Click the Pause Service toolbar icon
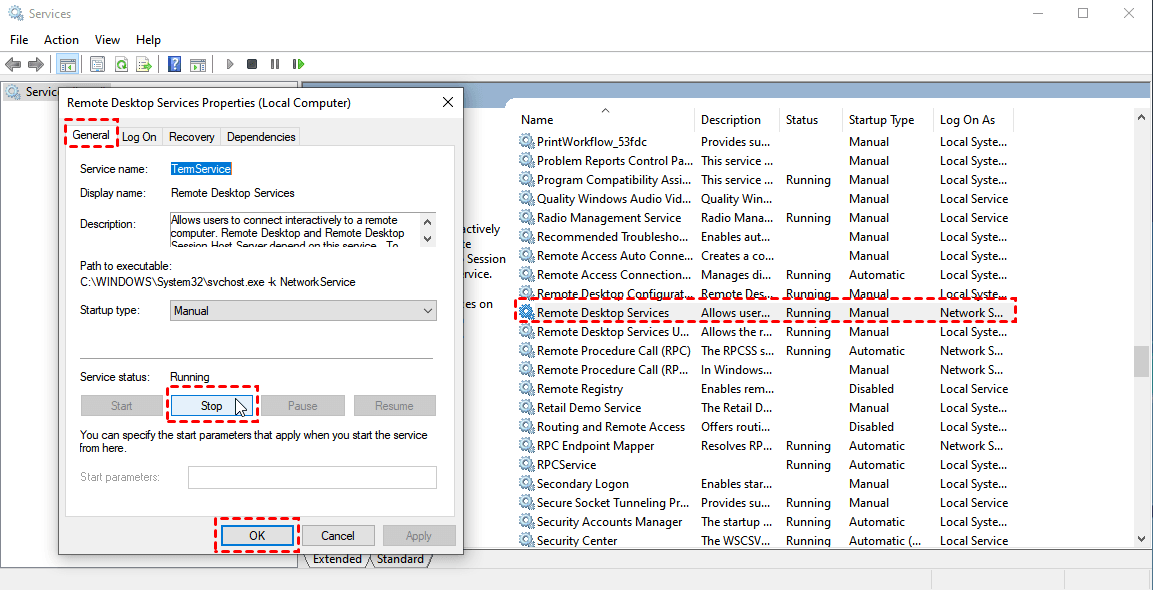 tap(275, 64)
